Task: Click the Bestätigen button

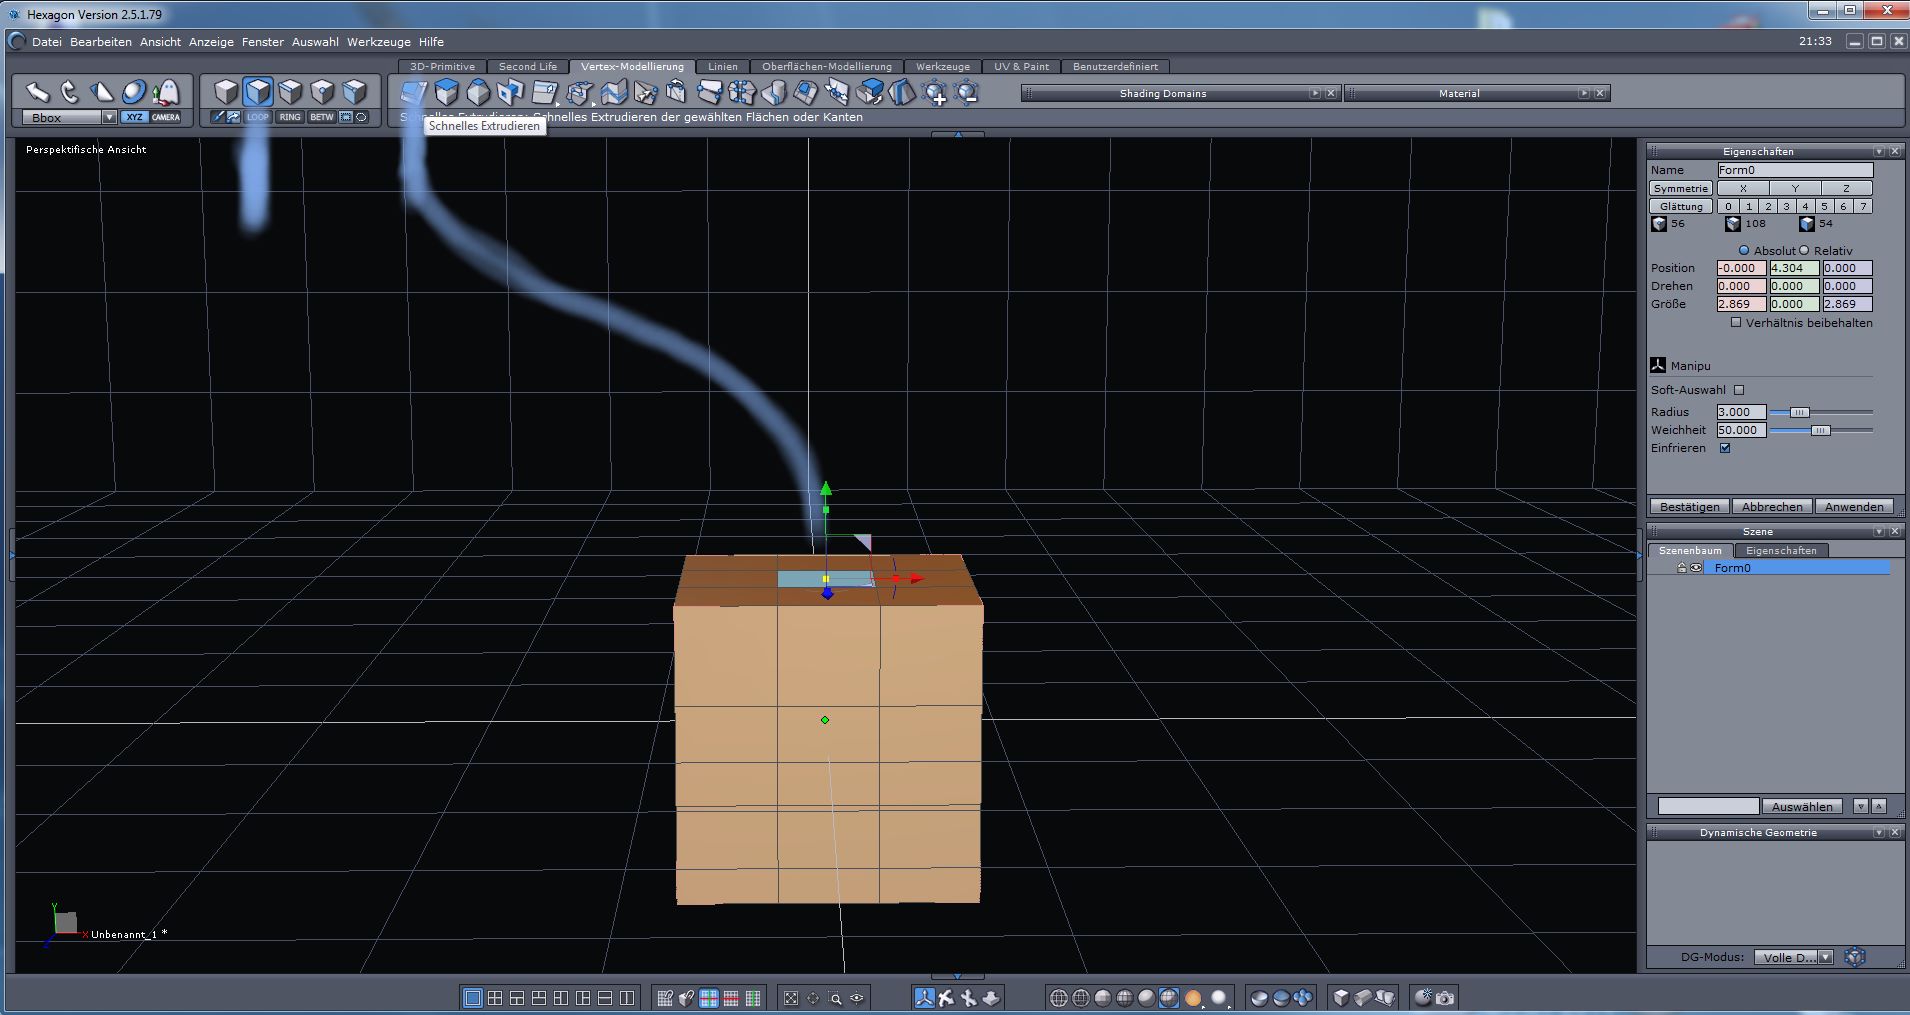Action: pos(1689,507)
